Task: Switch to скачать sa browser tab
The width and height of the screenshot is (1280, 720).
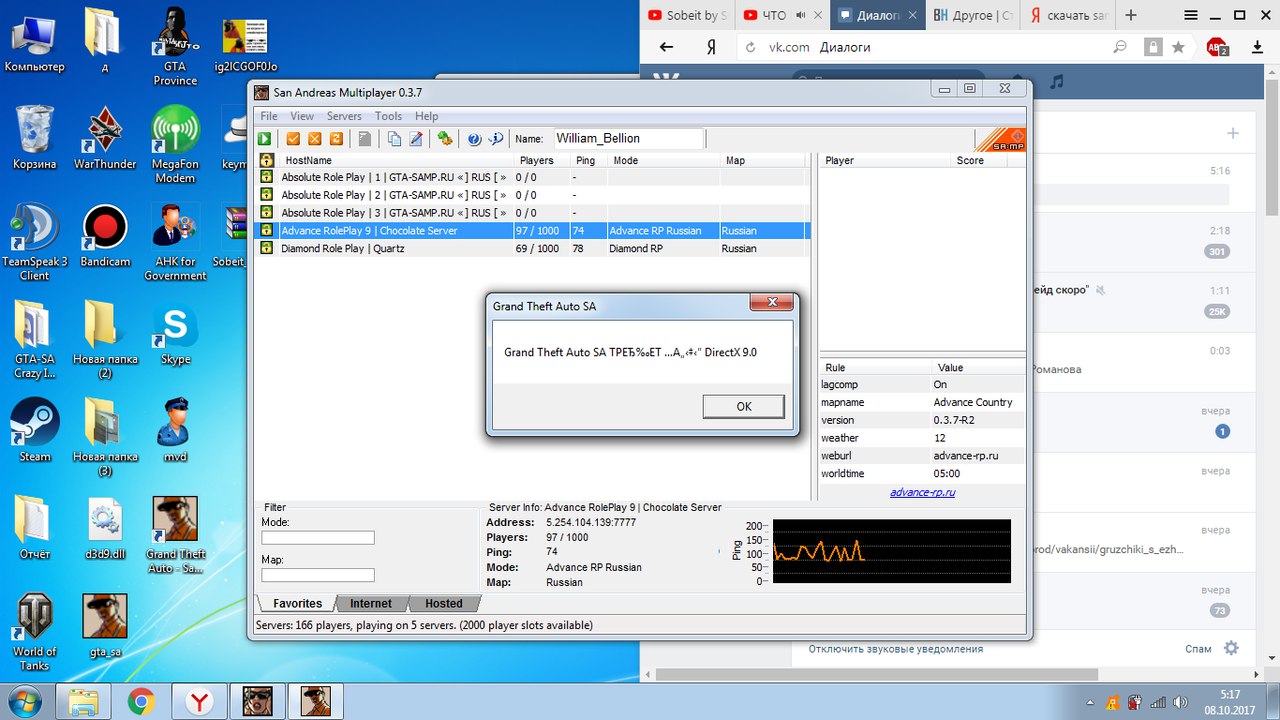Action: 1068,15
